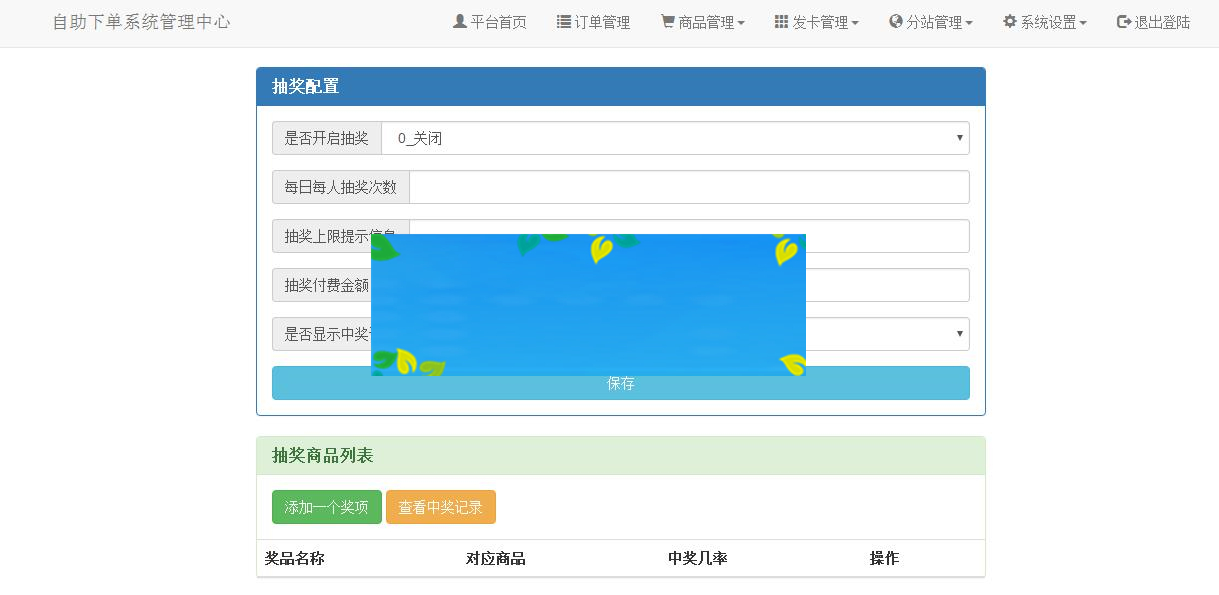This screenshot has height=595, width=1219.
Task: Open 查看中奖记录 to view winning records
Action: point(441,506)
